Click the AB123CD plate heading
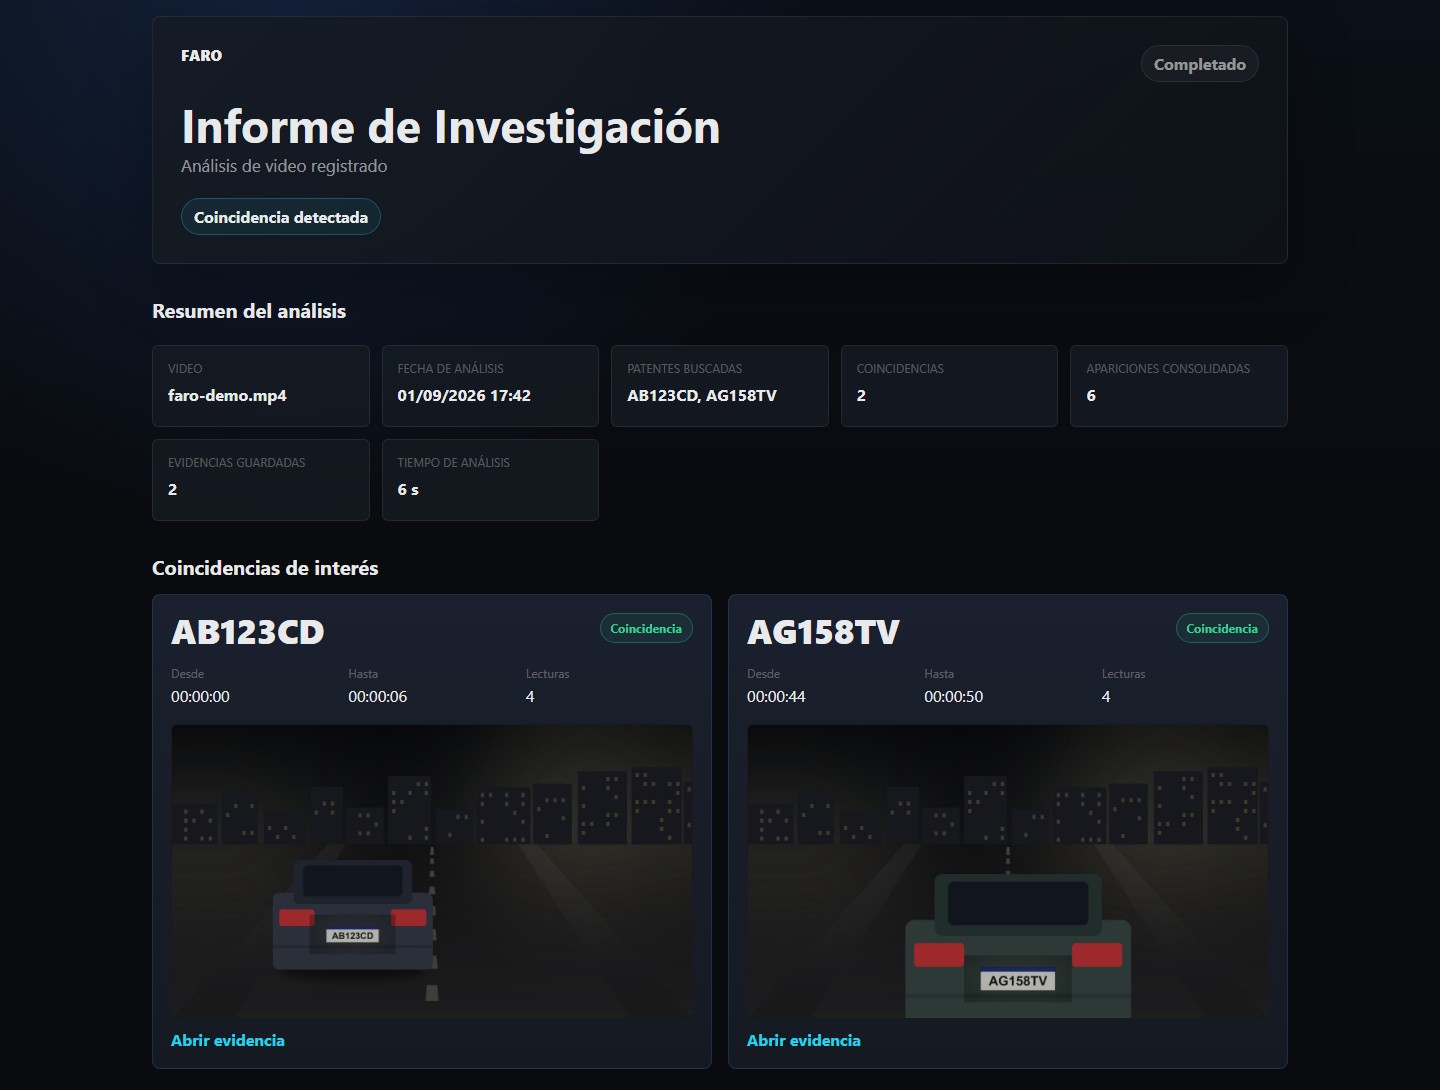 point(248,632)
